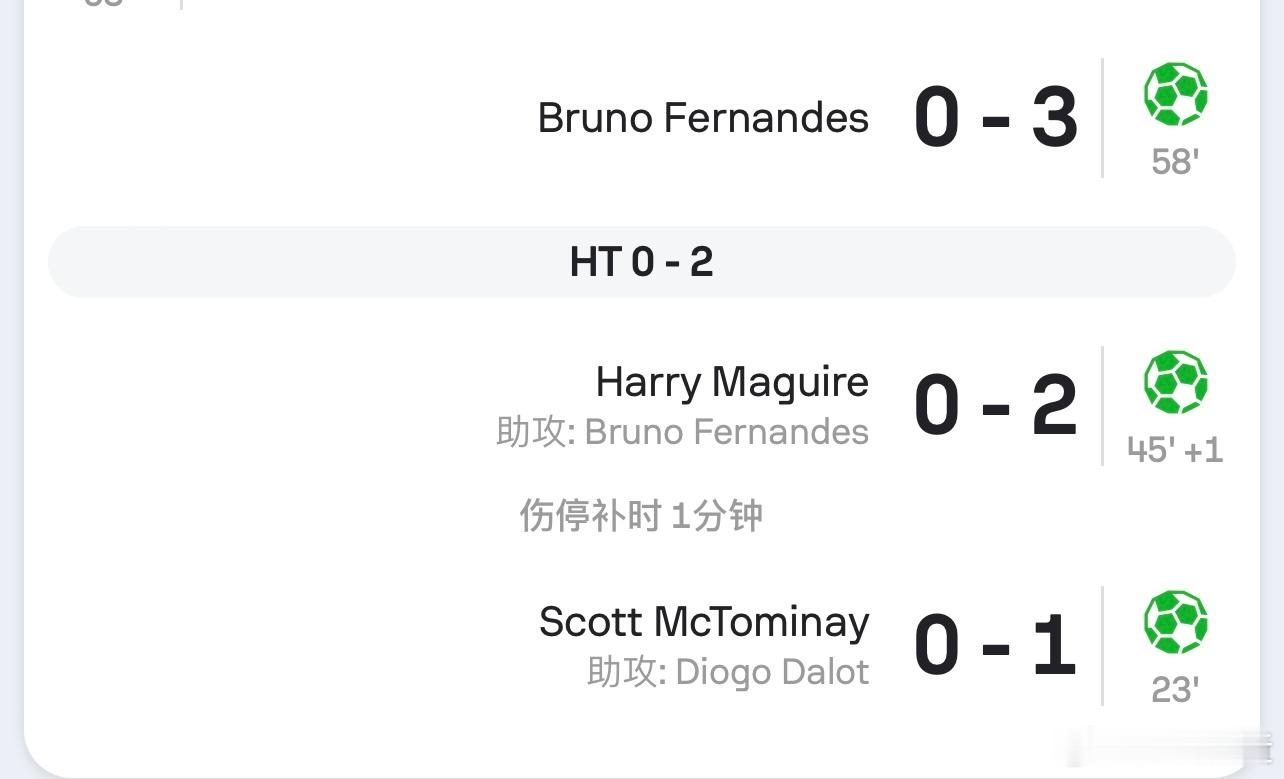Click the 23' minute label

point(1175,690)
